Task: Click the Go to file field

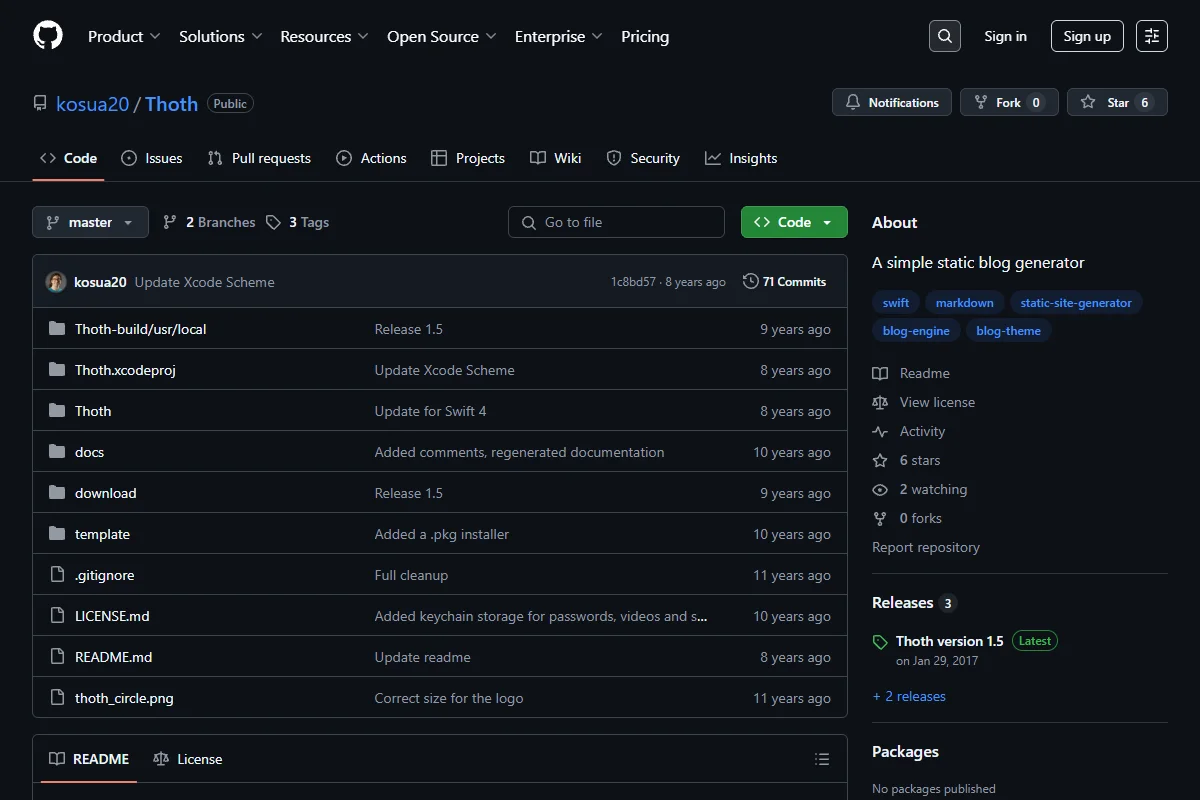Action: coord(616,222)
